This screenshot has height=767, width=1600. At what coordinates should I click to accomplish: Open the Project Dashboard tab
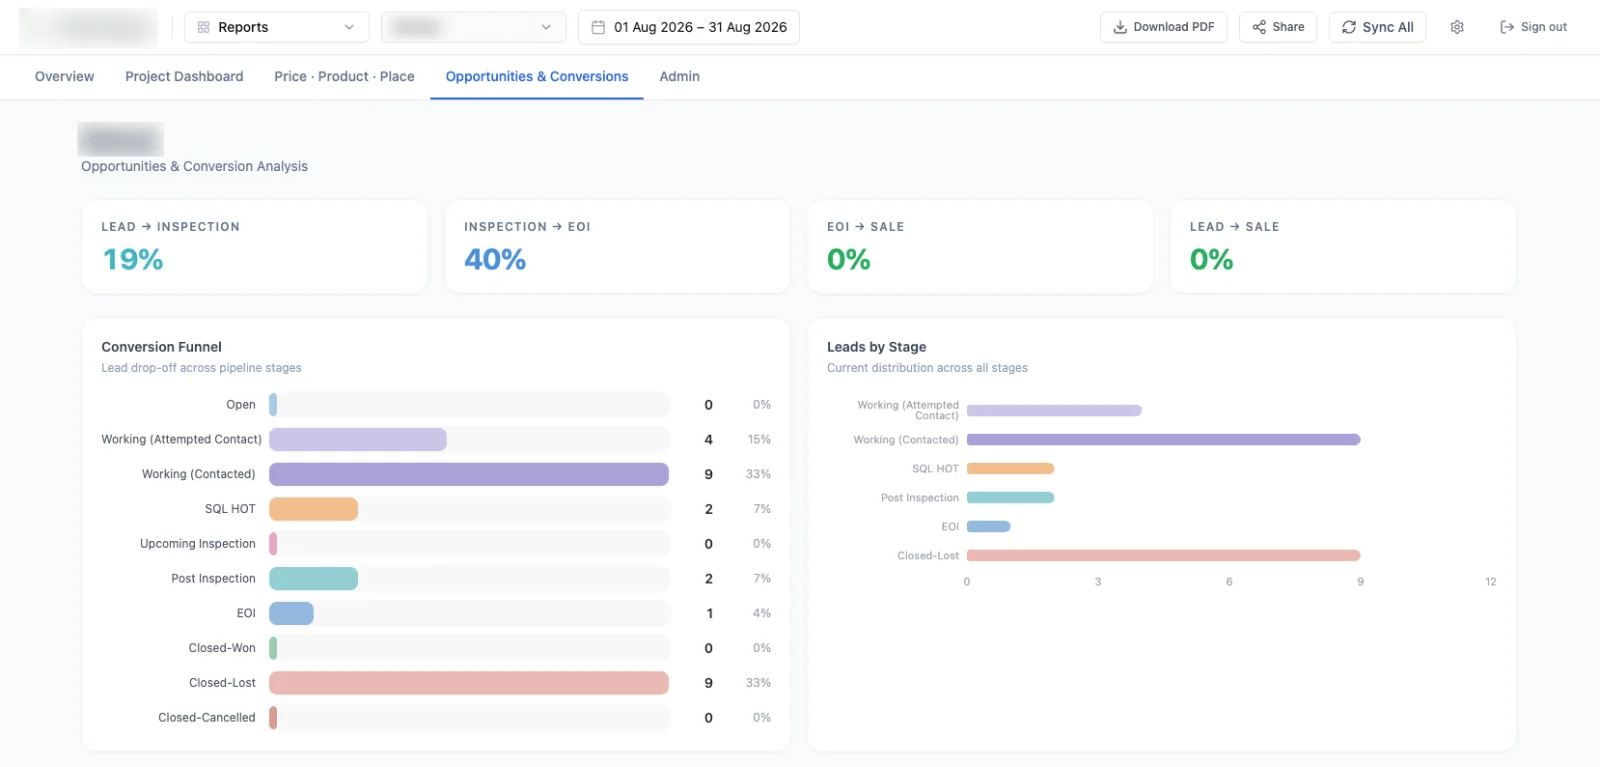(x=184, y=76)
